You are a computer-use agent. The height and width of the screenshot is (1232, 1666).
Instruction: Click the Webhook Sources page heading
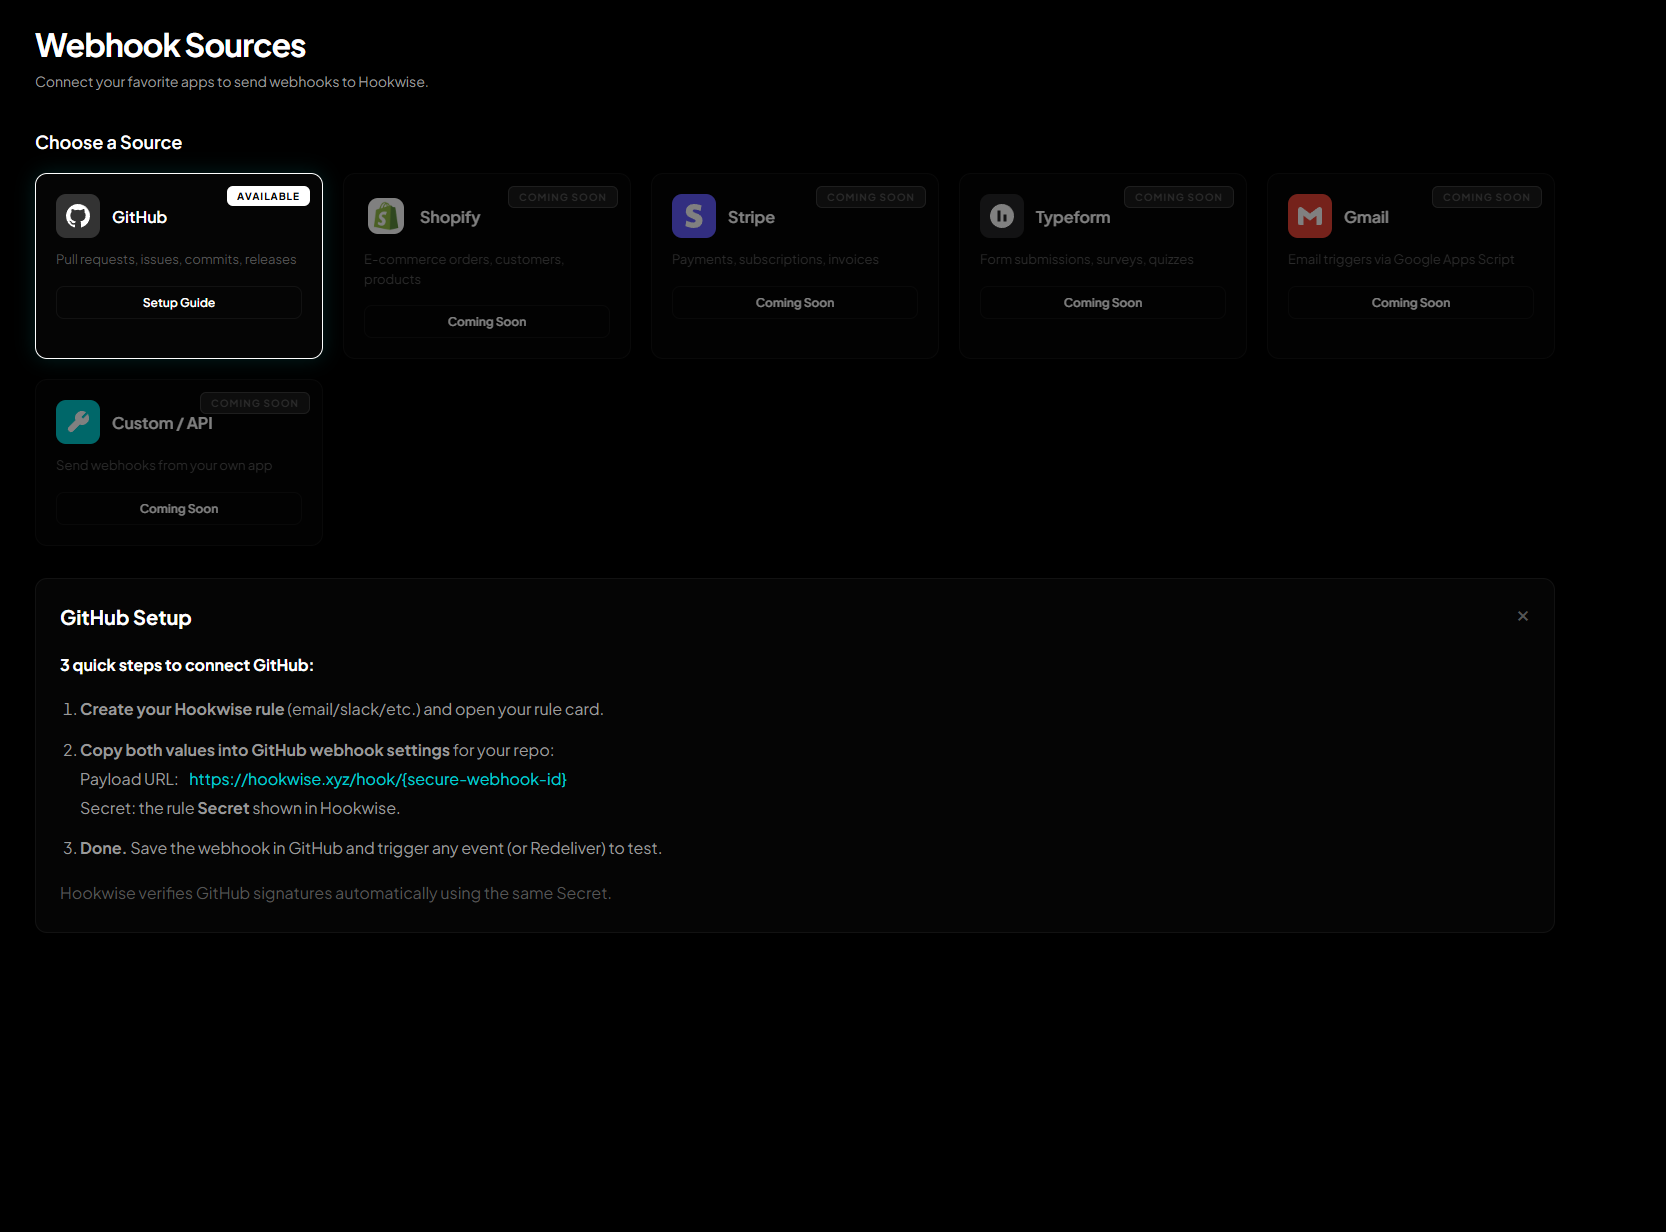click(170, 44)
